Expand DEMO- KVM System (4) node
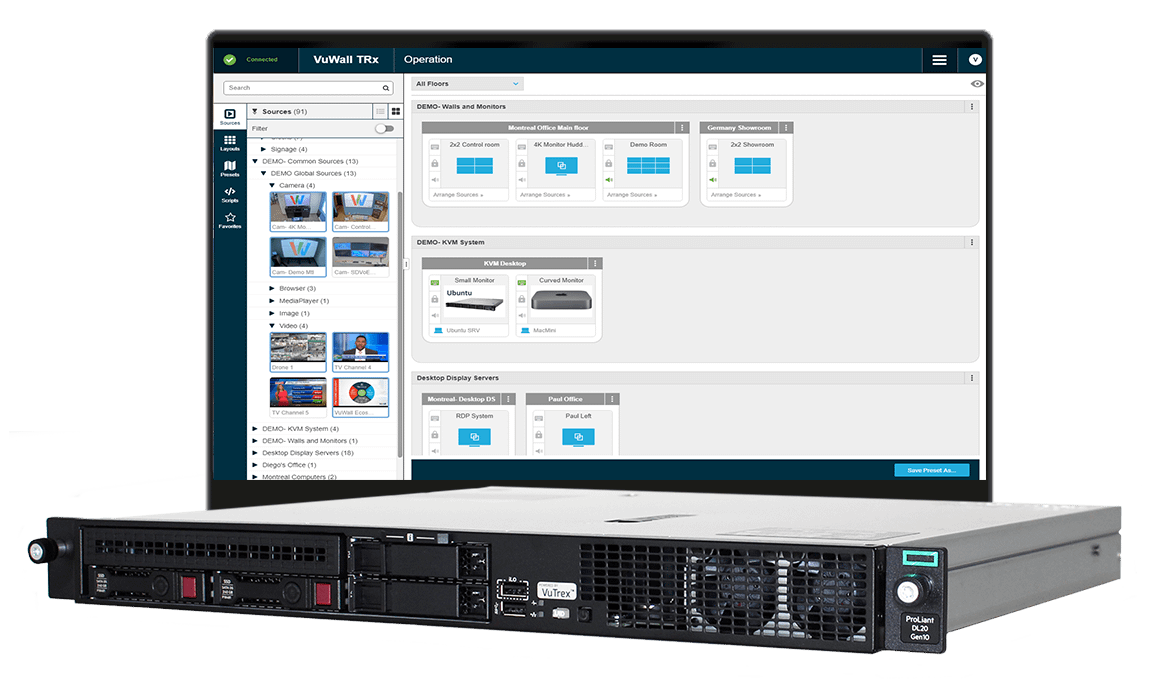Viewport: 1156px width, 692px height. pos(255,429)
